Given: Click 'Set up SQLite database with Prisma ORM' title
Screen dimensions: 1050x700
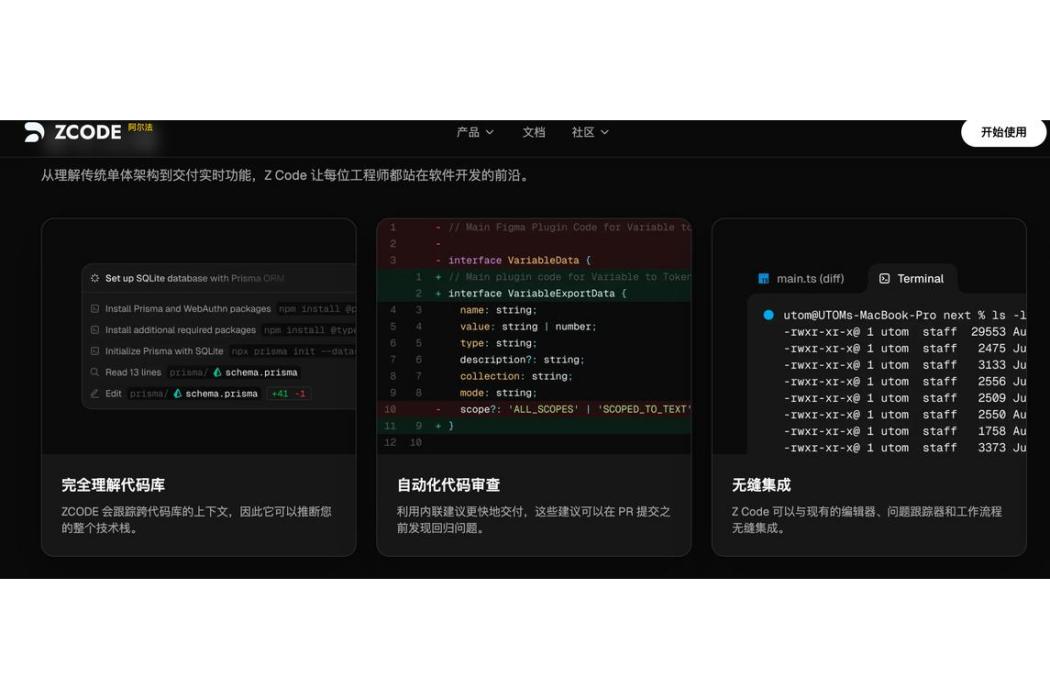Looking at the screenshot, I should coord(194,278).
